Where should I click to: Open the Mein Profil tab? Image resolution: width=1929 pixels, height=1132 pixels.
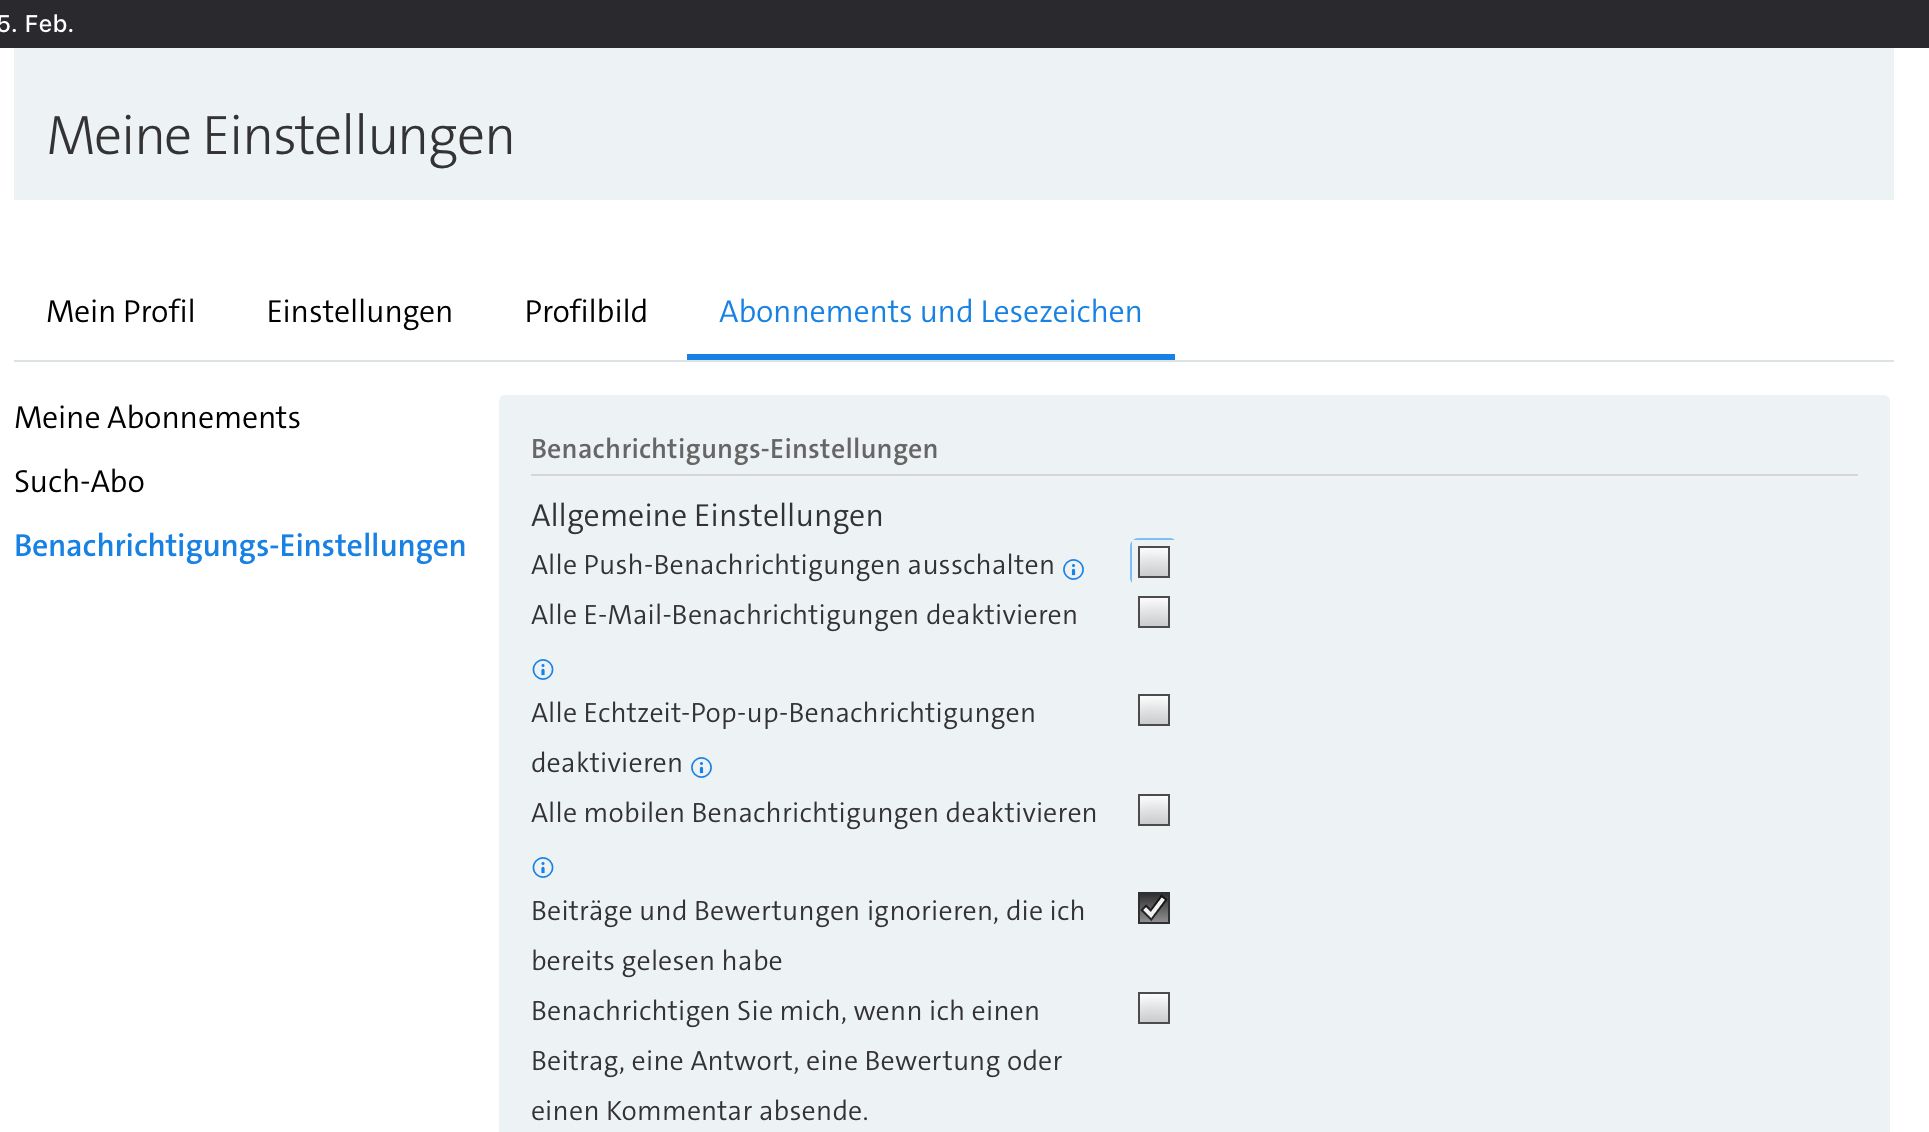tap(121, 312)
